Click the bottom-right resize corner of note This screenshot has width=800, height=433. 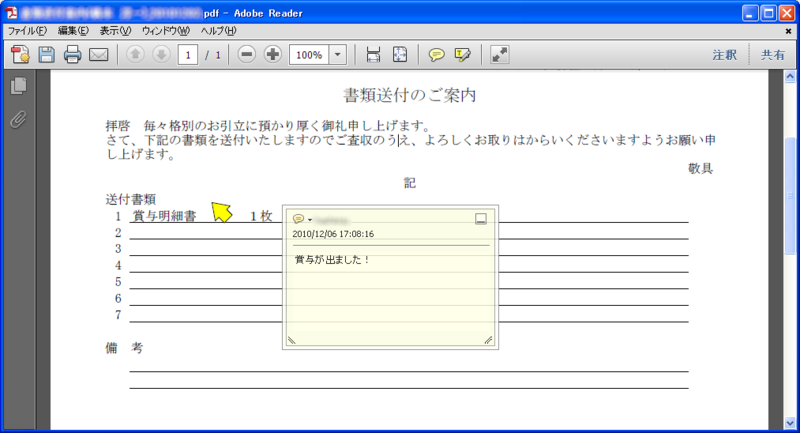488,340
